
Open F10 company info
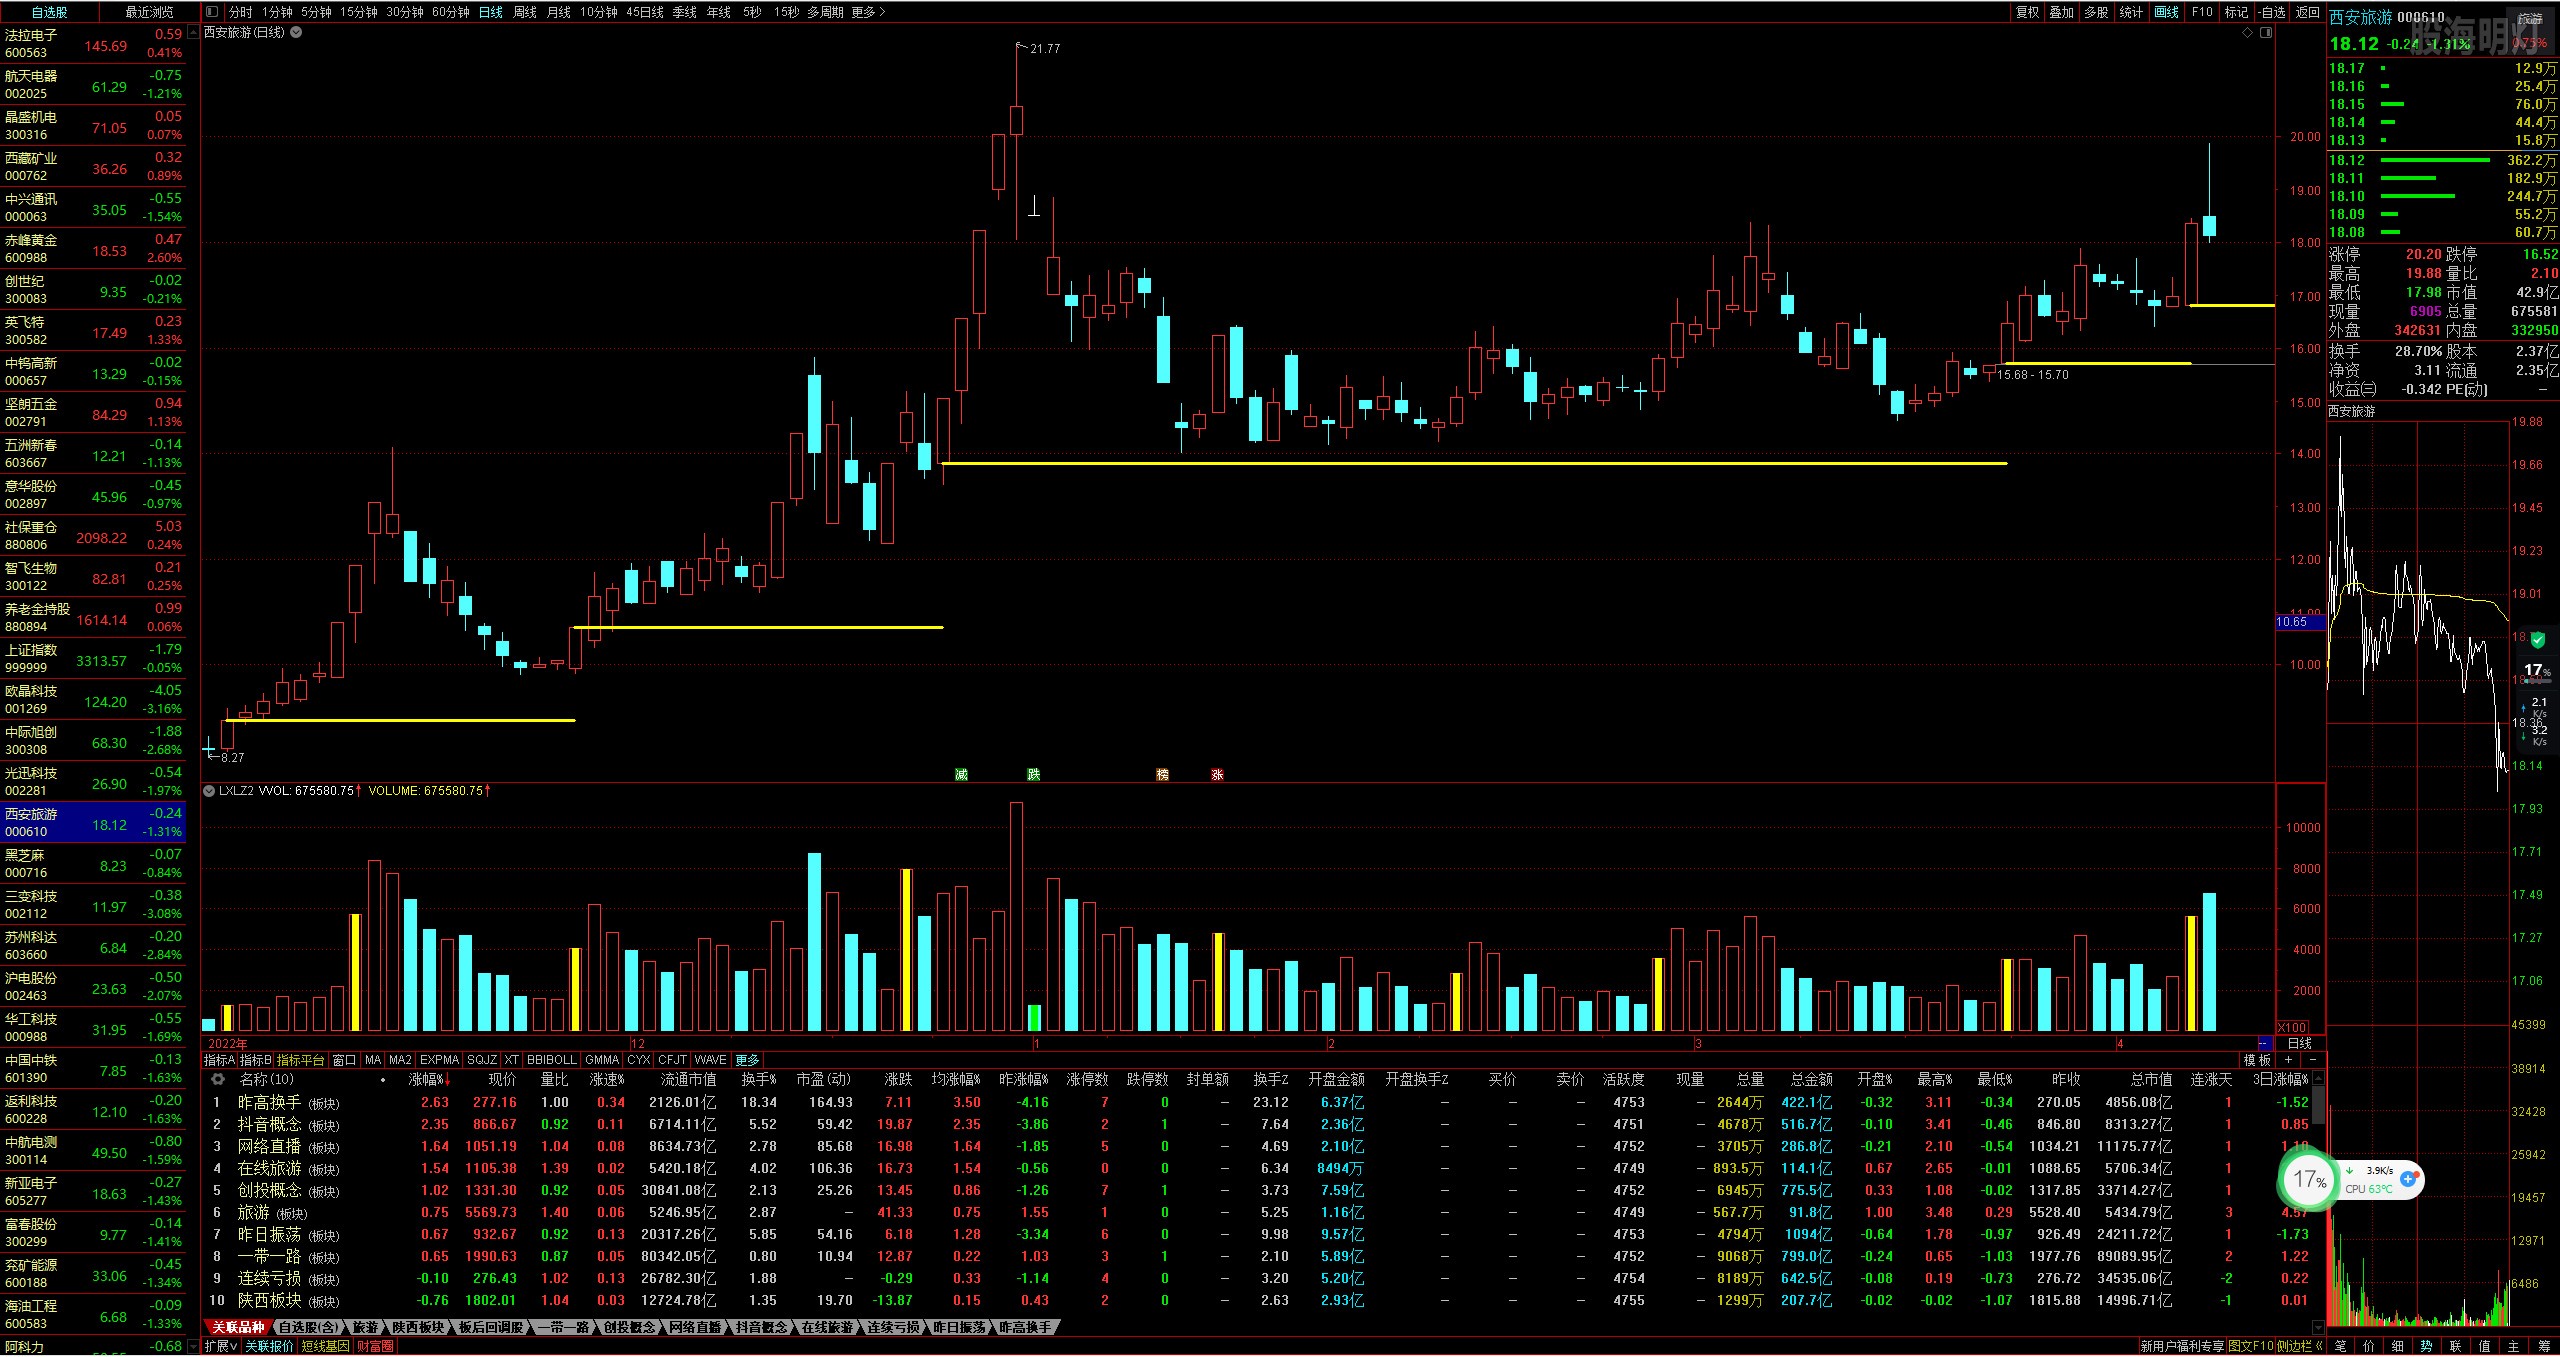coord(2202,12)
